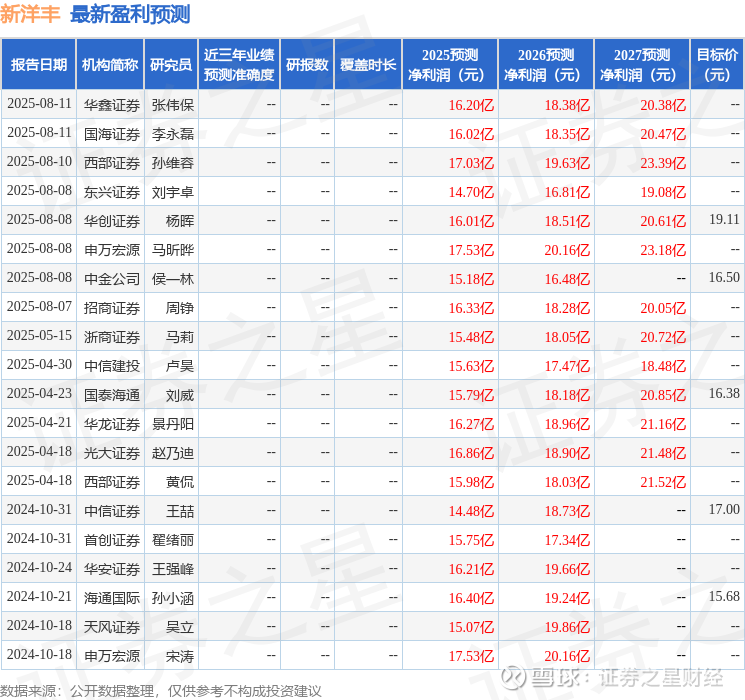The width and height of the screenshot is (745, 700).
Task: Click analyst name 黄侃
Action: pos(180,482)
